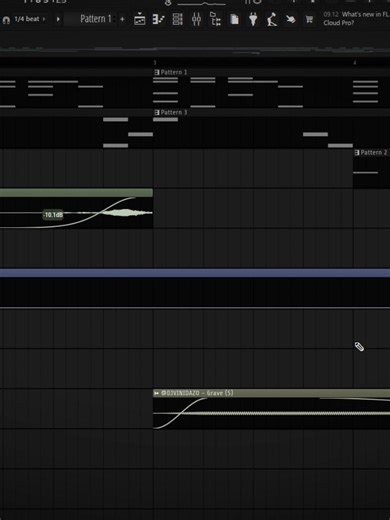Open the 1/4 beat snap selector
The image size is (390, 520).
click(29, 19)
